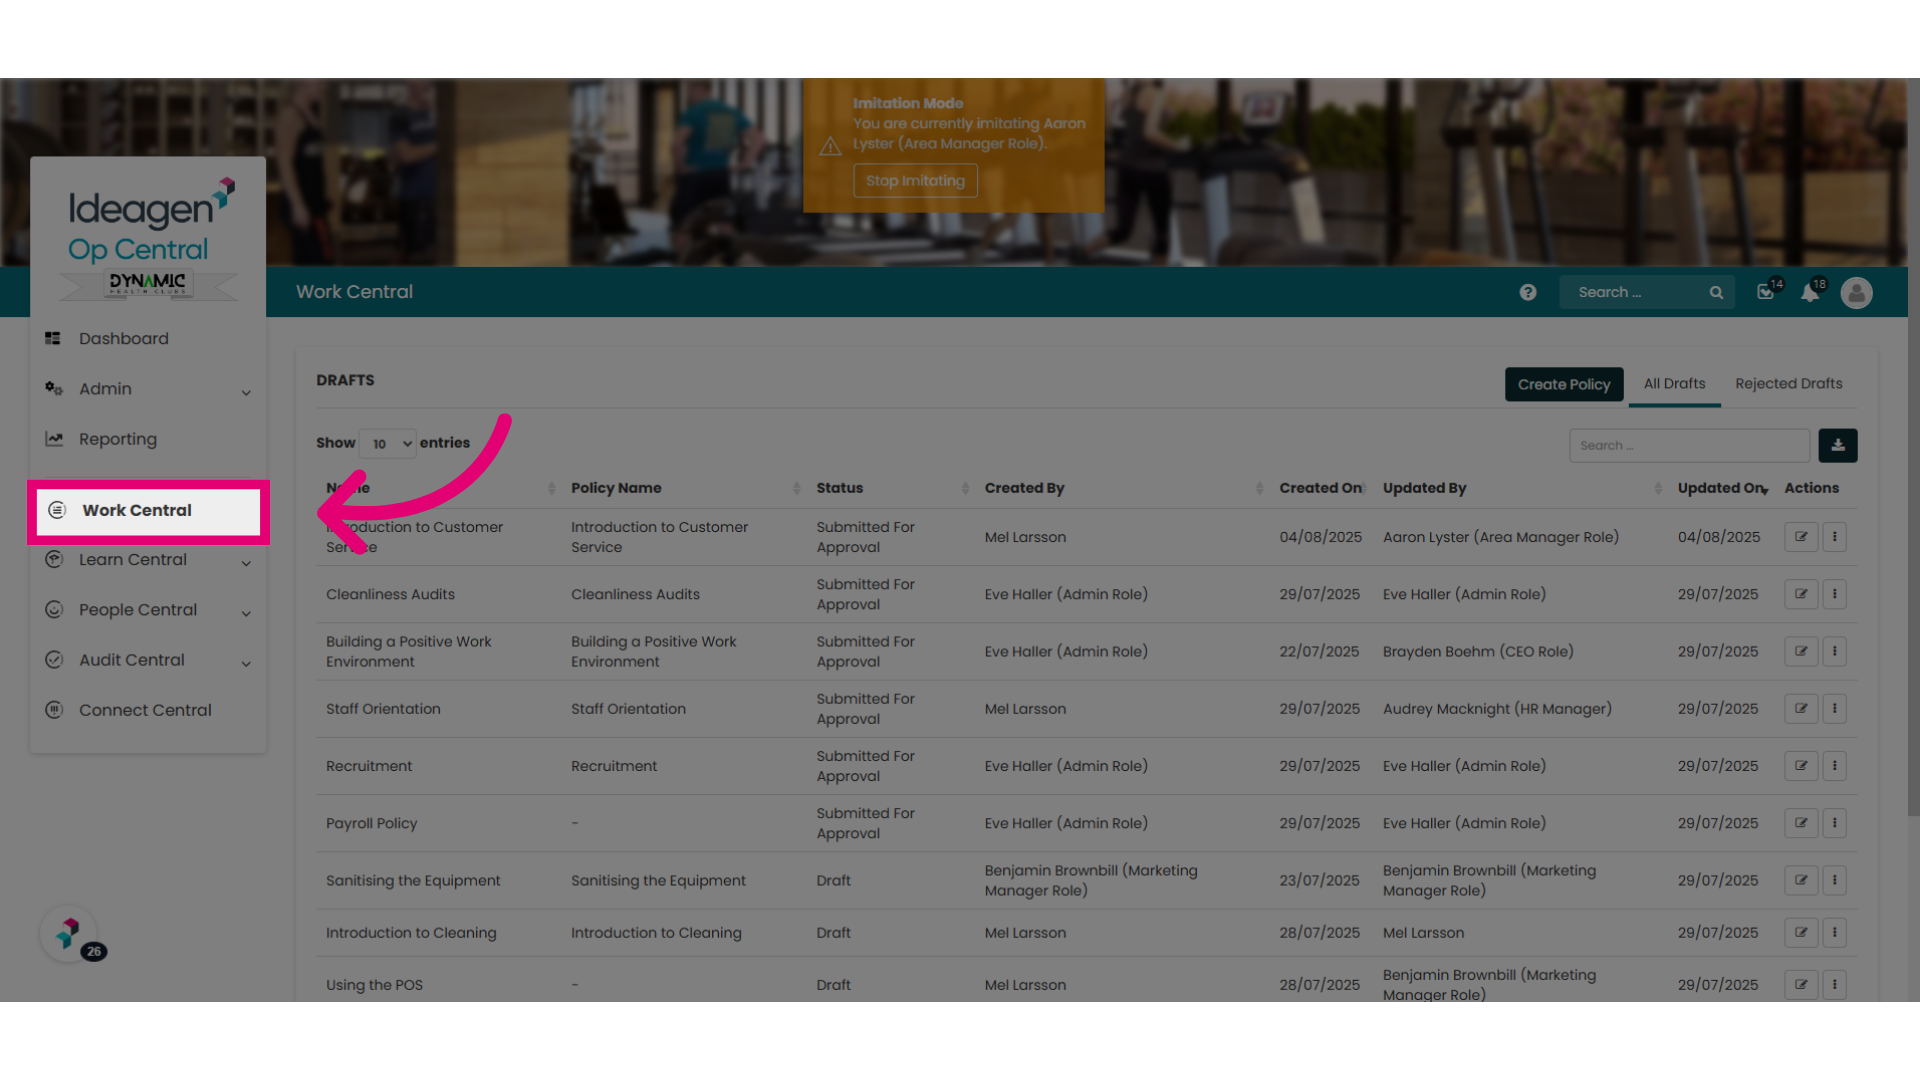Edit the Sanitising the Equipment draft
The width and height of the screenshot is (1920, 1080).
click(1801, 880)
